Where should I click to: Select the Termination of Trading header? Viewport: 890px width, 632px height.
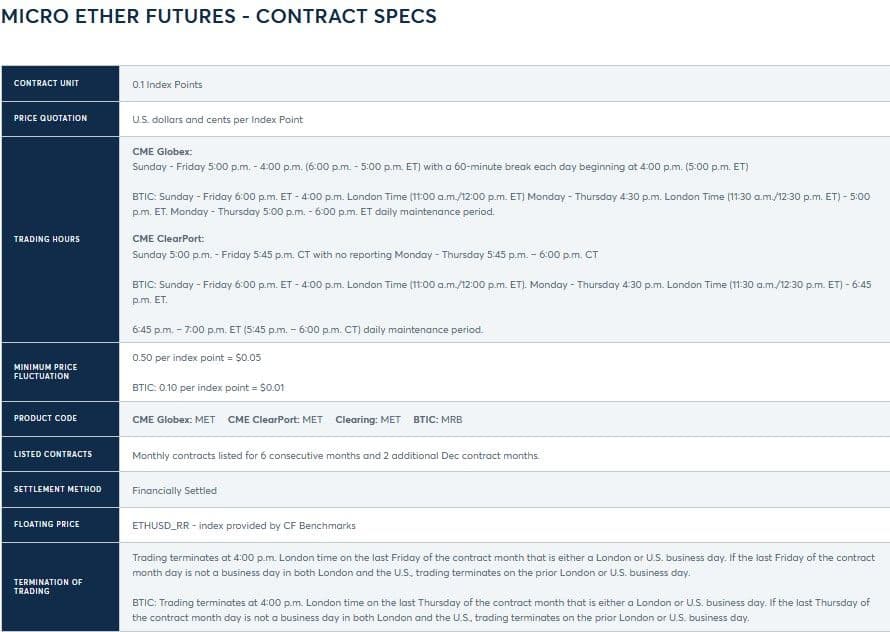coord(48,586)
